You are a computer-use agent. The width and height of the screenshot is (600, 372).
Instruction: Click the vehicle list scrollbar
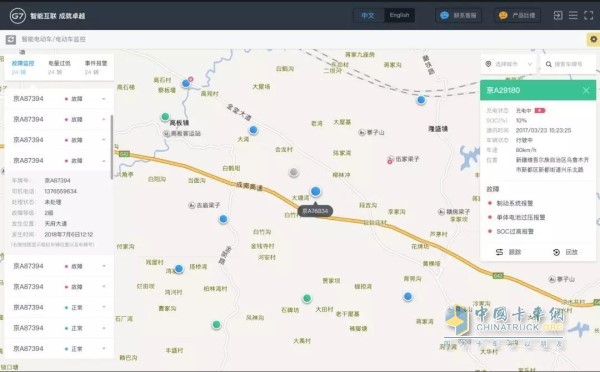pos(112,147)
